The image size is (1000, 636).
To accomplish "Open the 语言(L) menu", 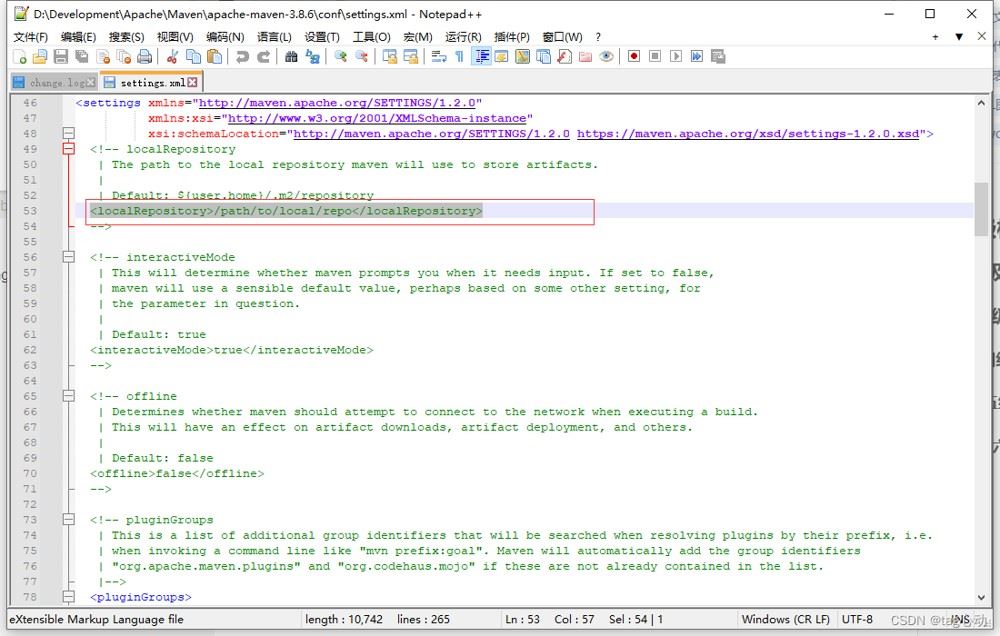I will tap(274, 37).
